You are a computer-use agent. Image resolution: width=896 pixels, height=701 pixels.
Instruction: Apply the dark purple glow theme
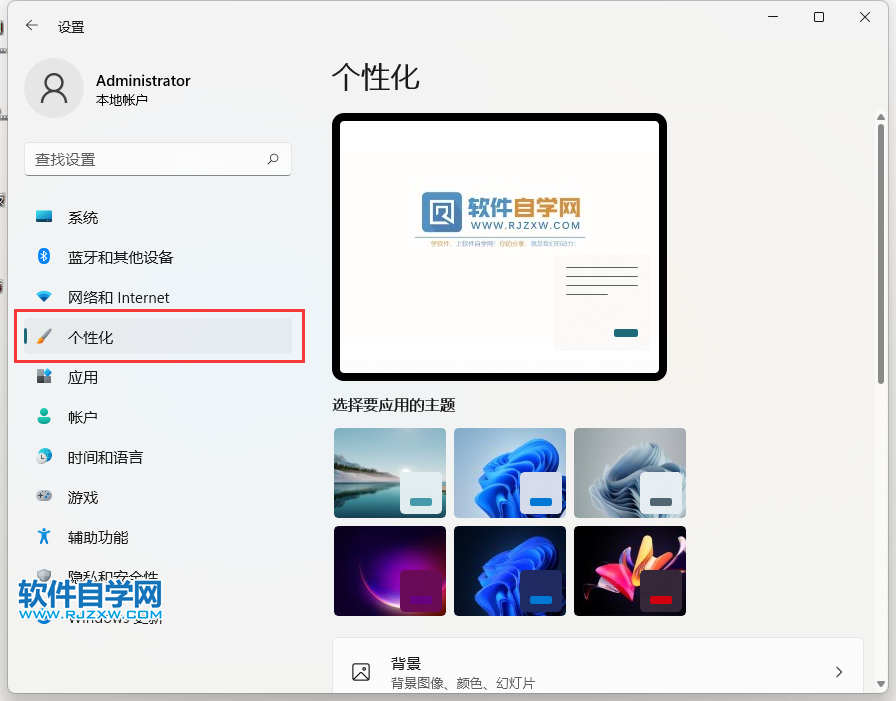pos(389,571)
